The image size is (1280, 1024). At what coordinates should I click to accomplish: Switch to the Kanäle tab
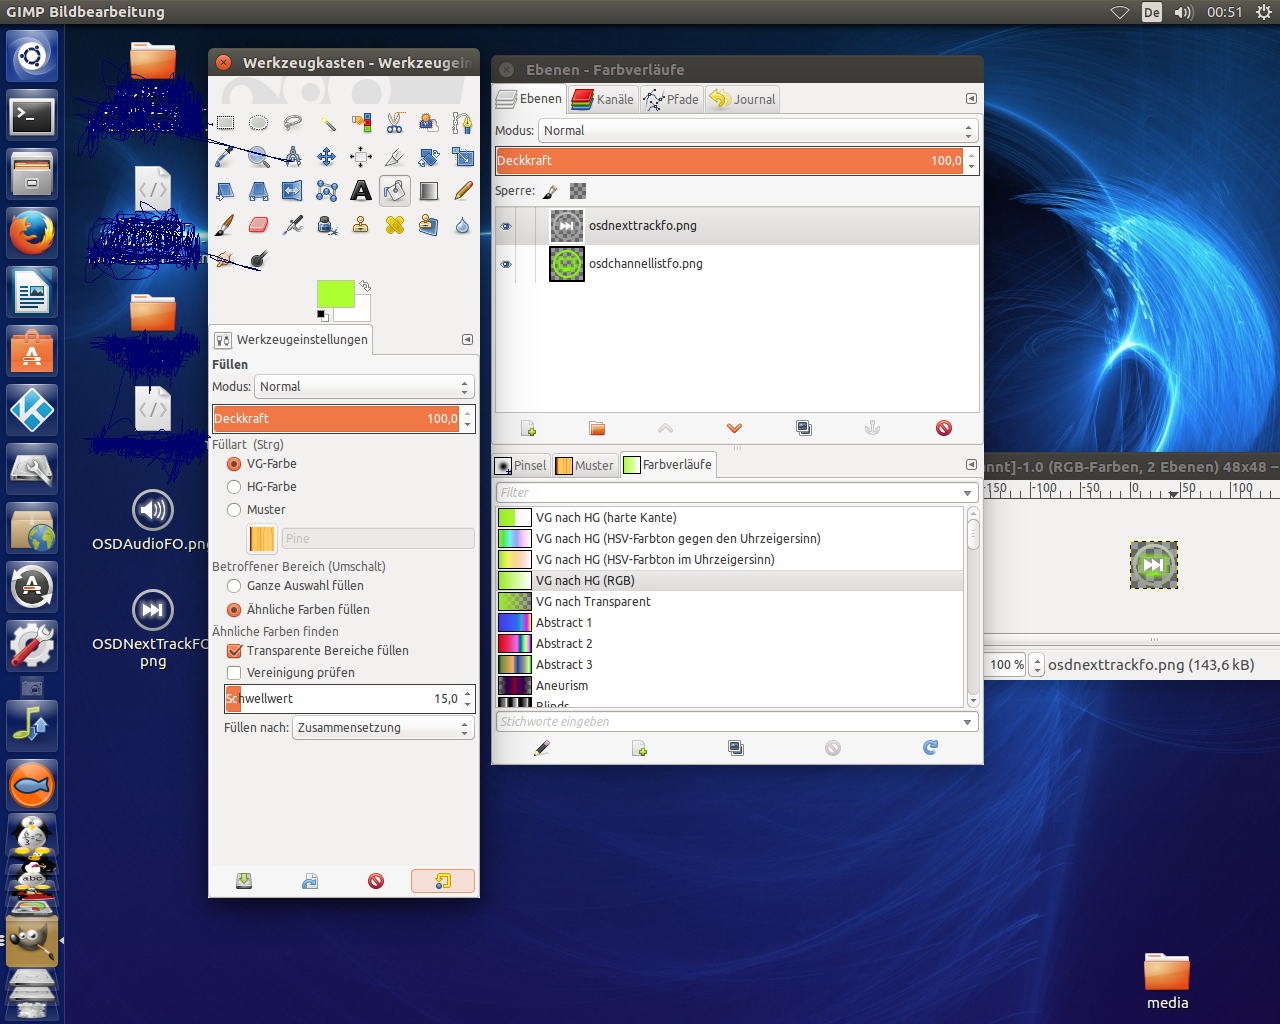tap(603, 99)
